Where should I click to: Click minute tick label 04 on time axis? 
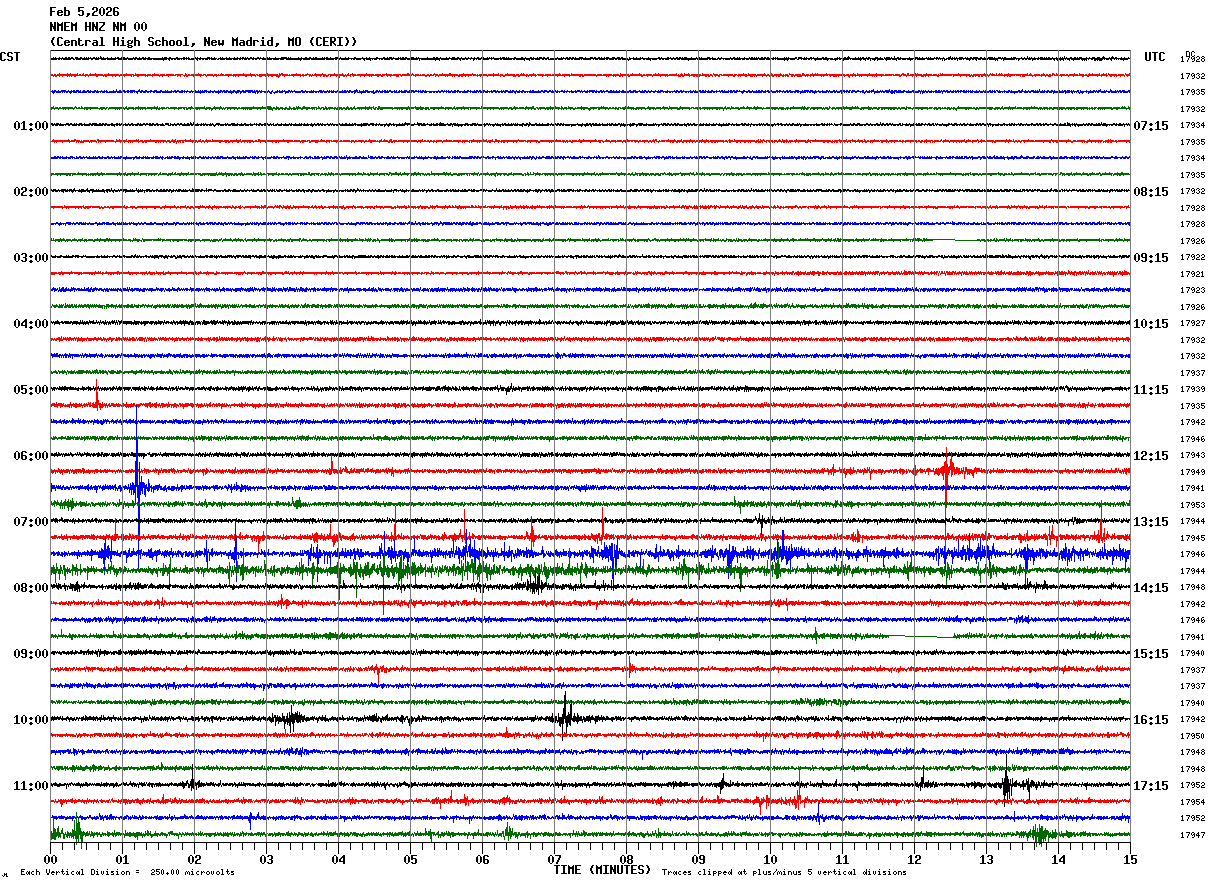coord(338,859)
